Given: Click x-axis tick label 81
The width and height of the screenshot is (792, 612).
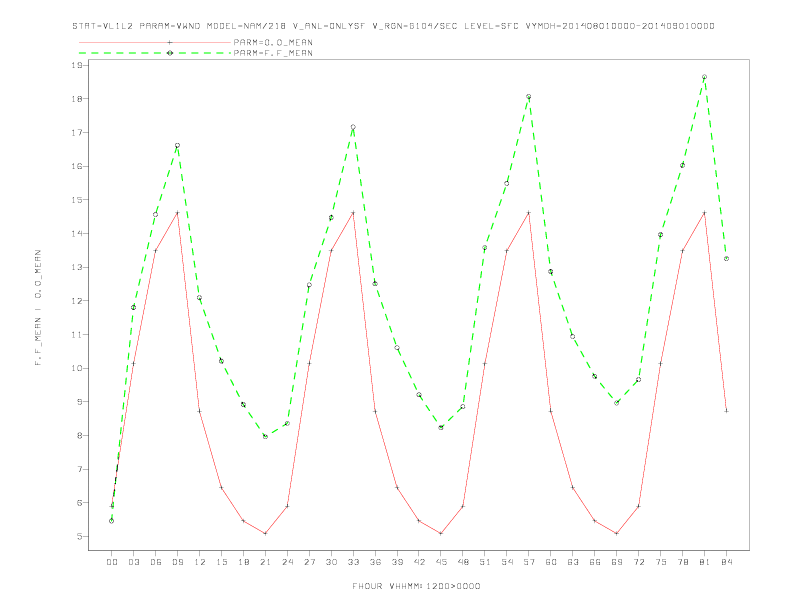Looking at the screenshot, I should [705, 562].
